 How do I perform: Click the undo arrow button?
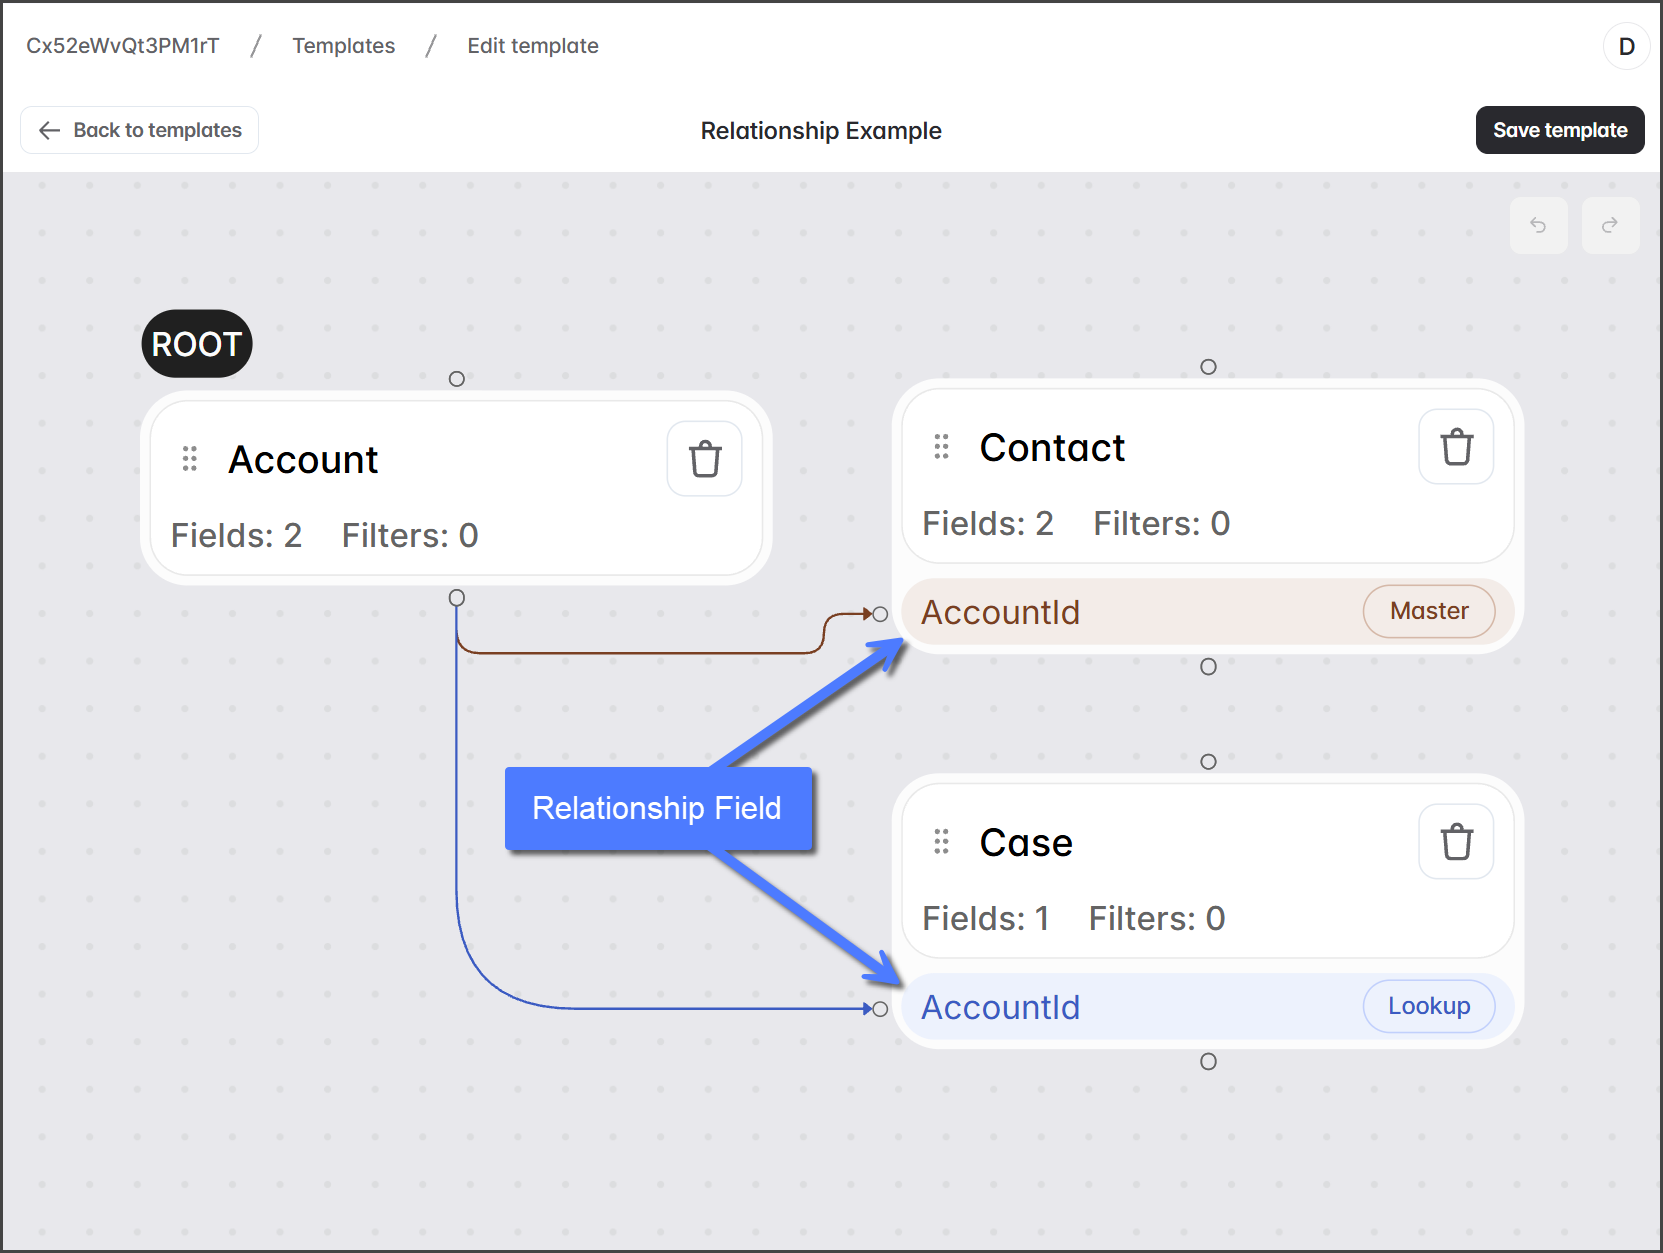pos(1538,225)
